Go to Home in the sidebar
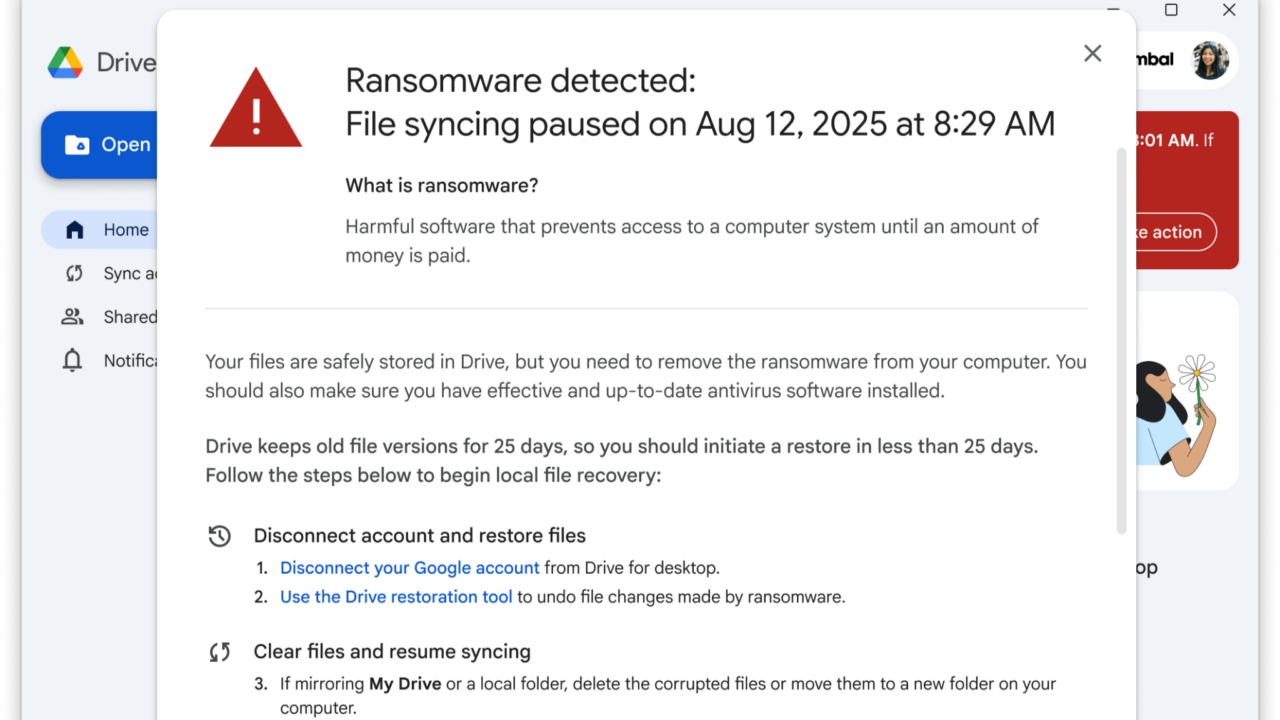Screen dimensions: 1280x720 pos(125,230)
